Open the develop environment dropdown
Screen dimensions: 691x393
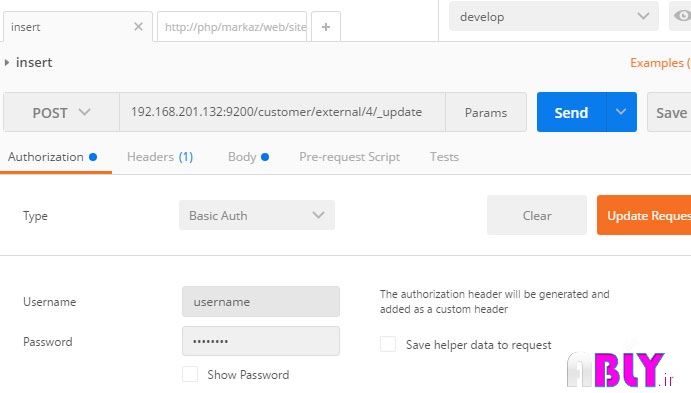tap(554, 16)
